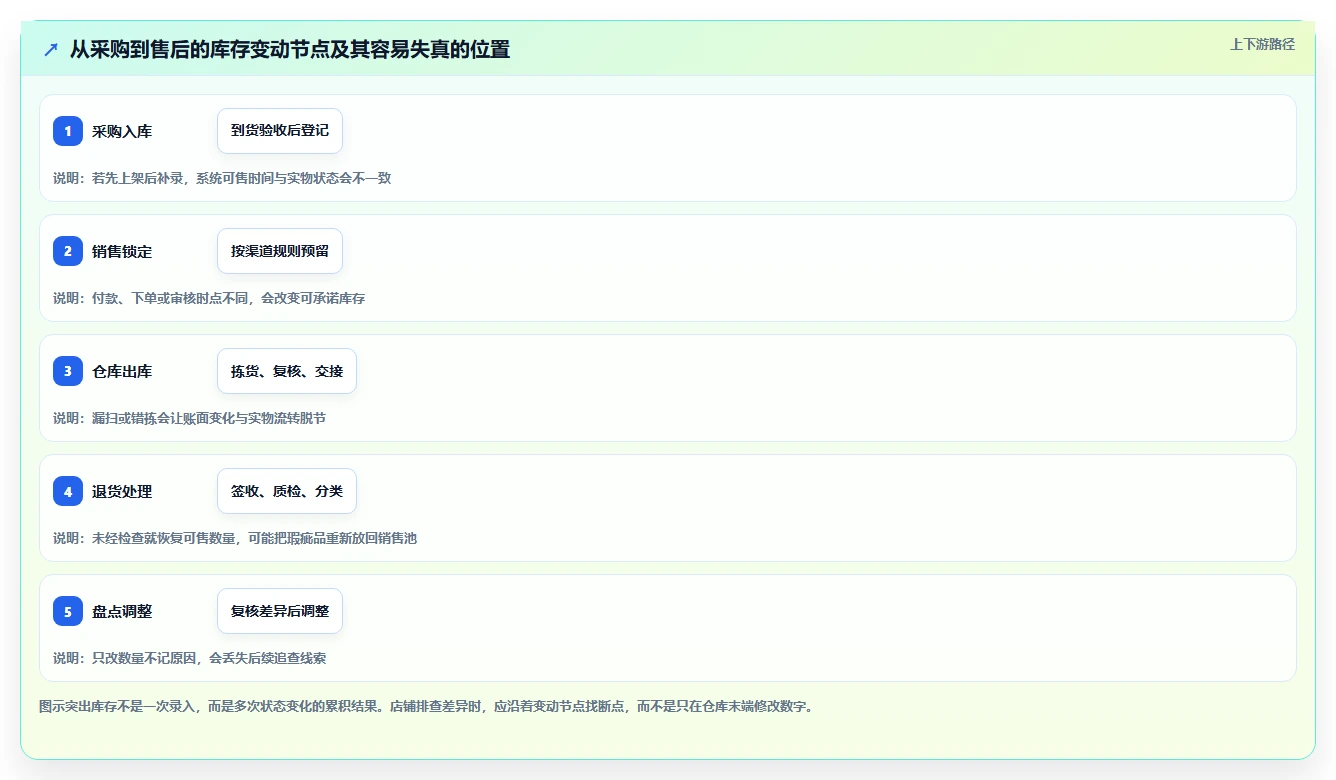Click the heading 从采购到售后的库存变动节点

(x=290, y=49)
